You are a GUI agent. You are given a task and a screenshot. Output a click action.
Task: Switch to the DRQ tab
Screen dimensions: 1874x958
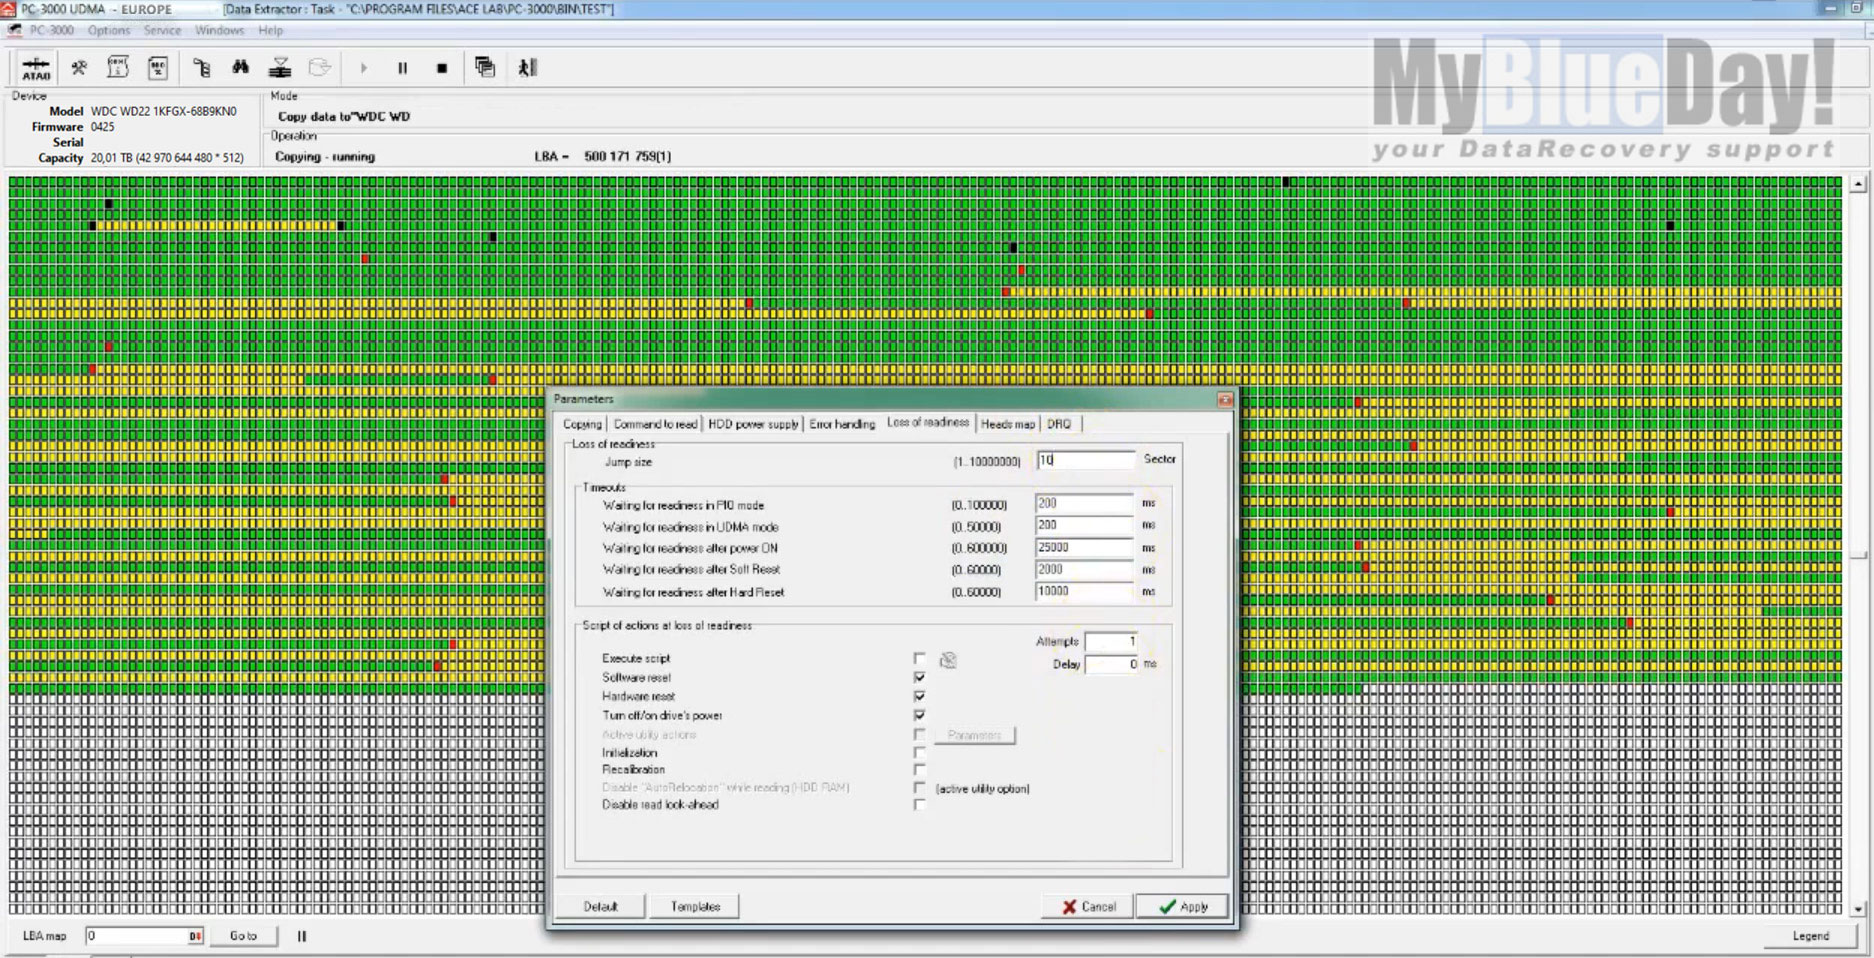pyautogui.click(x=1059, y=424)
